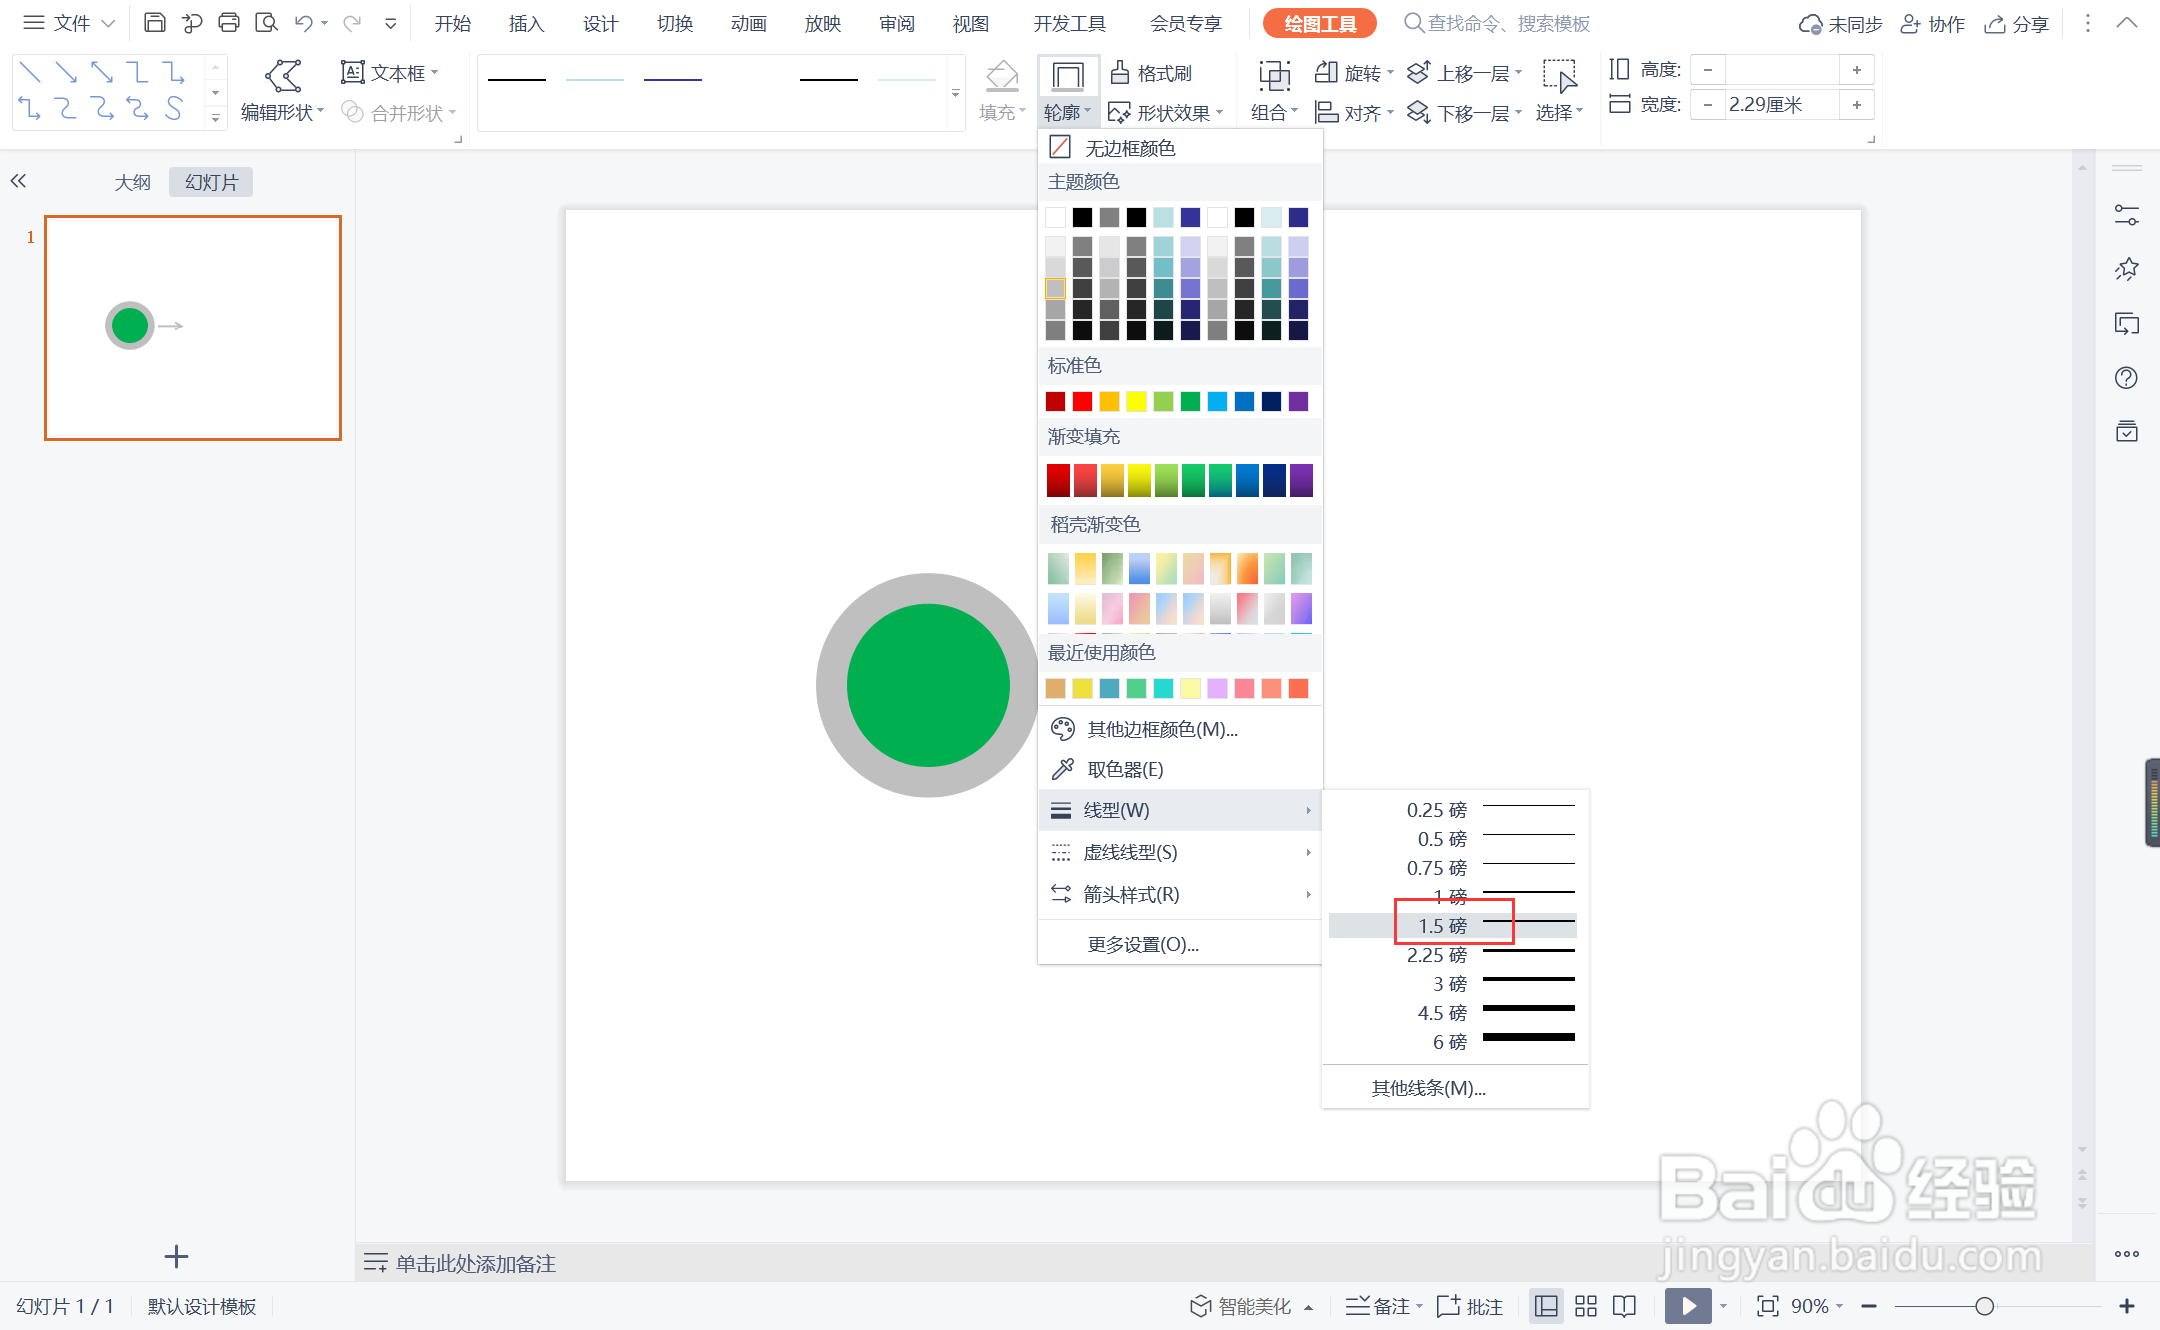Expand the 线型 line weight submenu
Image resolution: width=2160 pixels, height=1330 pixels.
coord(1180,810)
